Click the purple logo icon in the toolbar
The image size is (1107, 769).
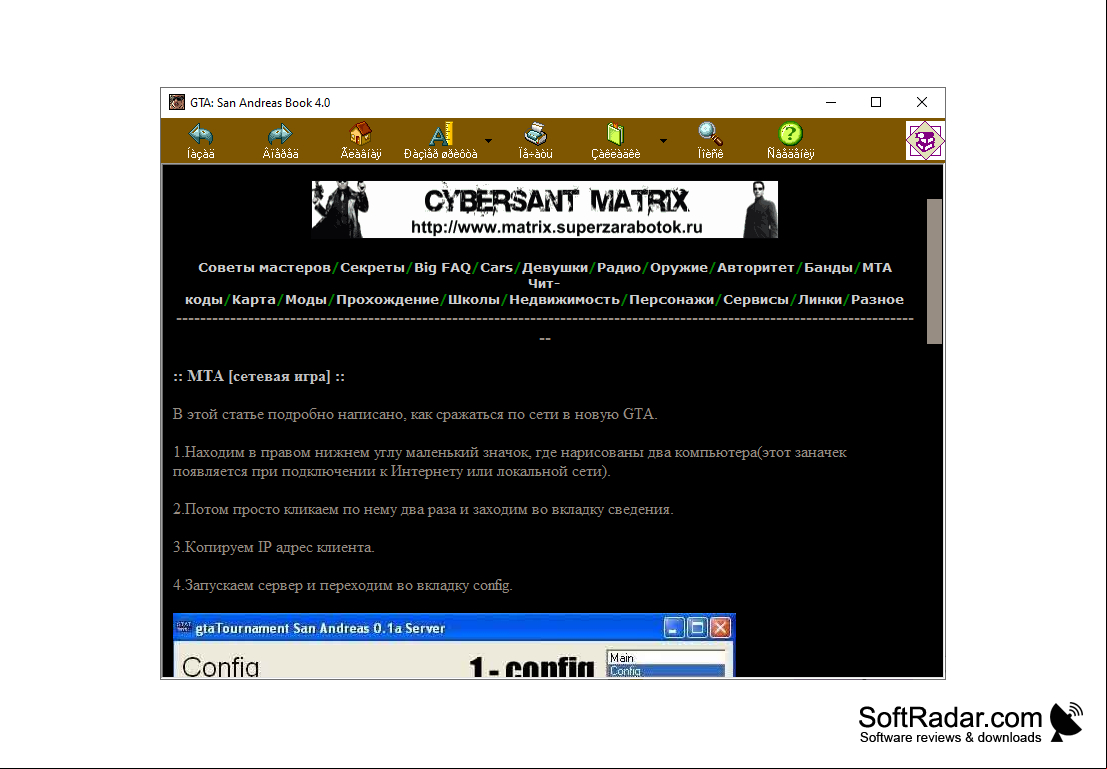(x=925, y=141)
